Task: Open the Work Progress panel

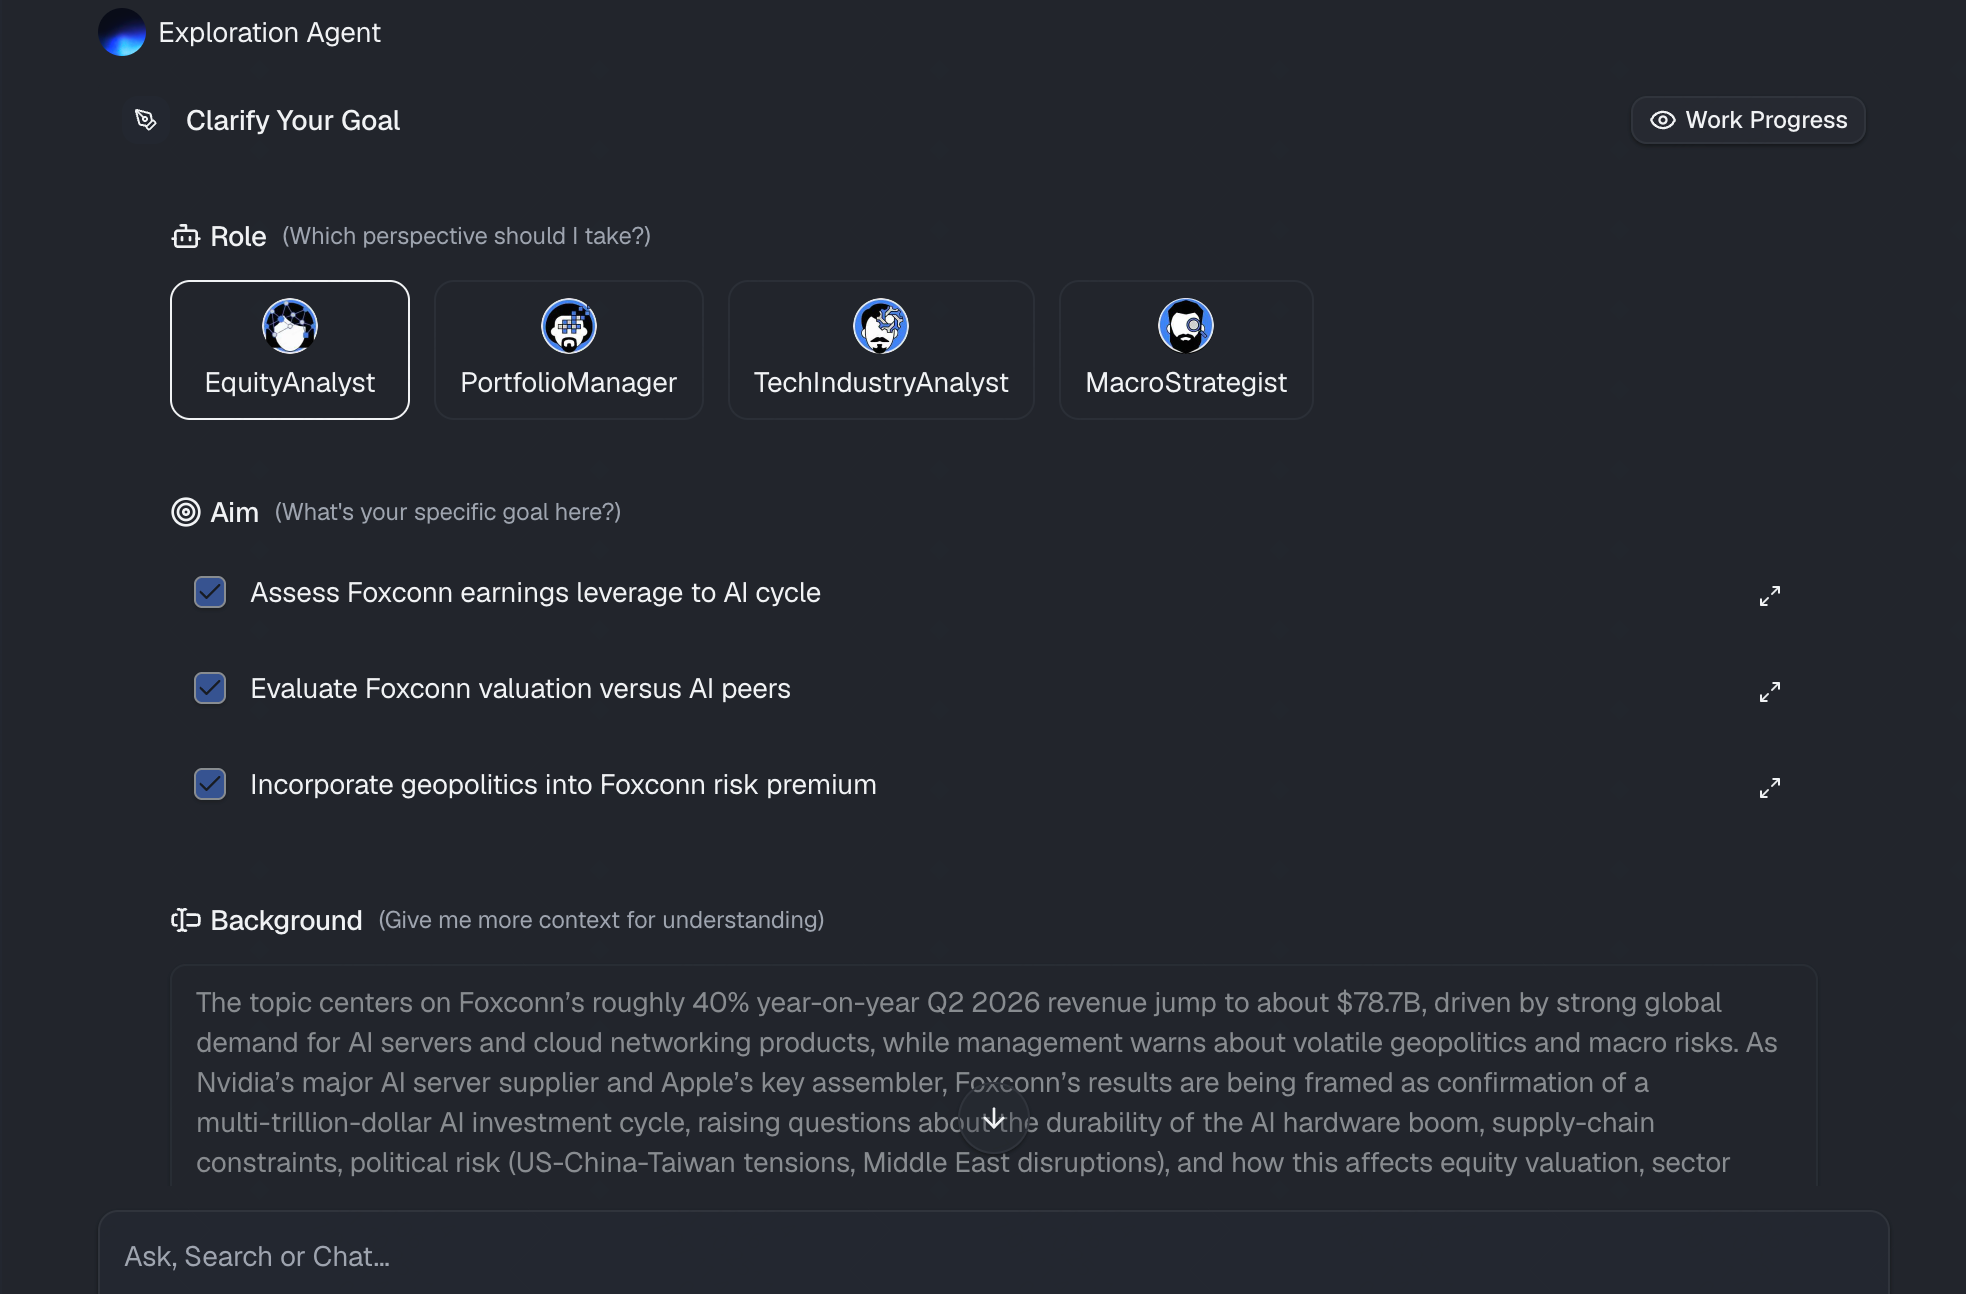Action: (1748, 120)
